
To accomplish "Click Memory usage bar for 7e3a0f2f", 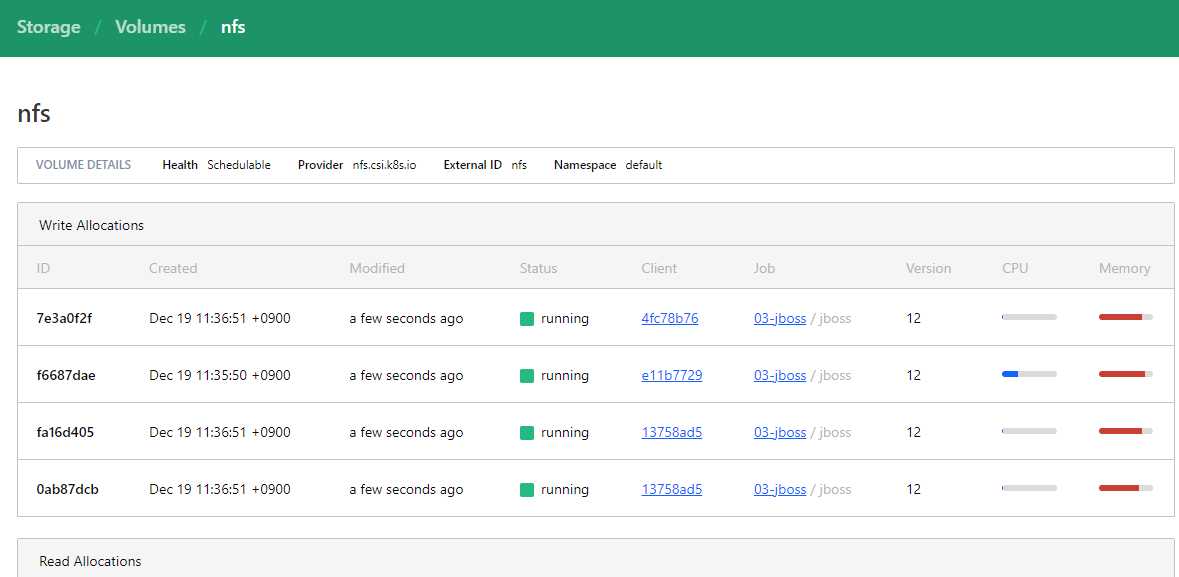I will tap(1125, 317).
